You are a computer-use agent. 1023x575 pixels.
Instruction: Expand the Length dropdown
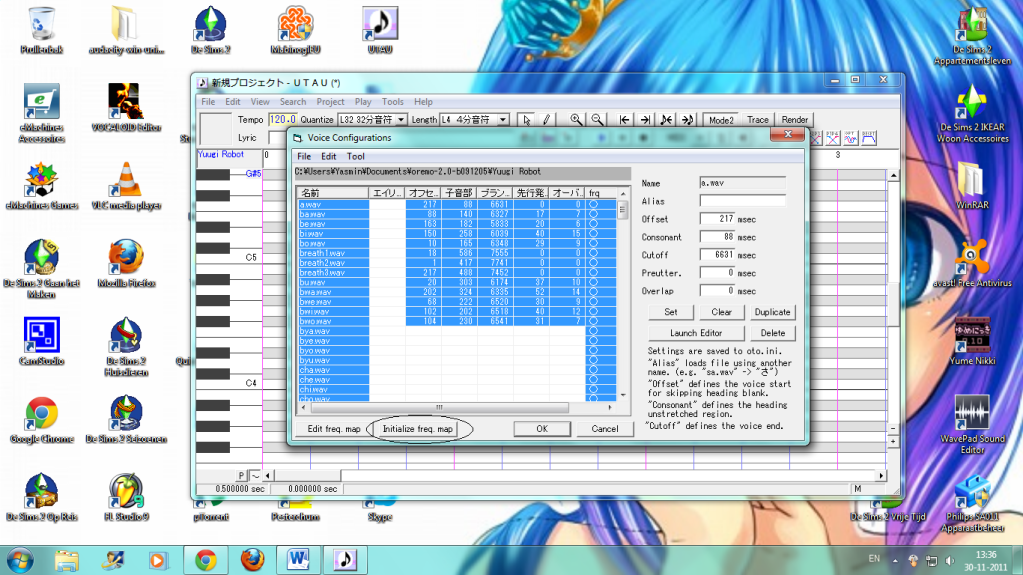(503, 120)
